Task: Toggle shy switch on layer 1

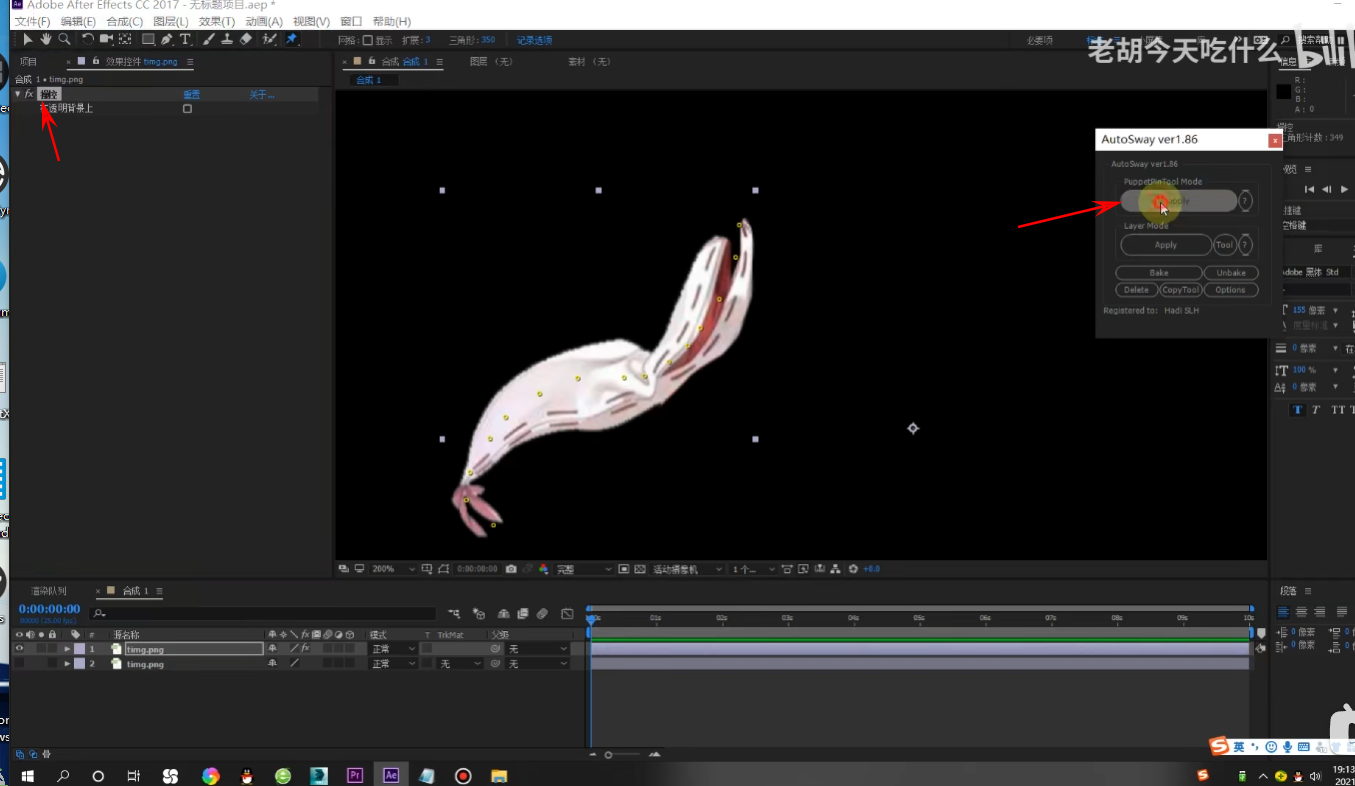Action: coord(271,649)
